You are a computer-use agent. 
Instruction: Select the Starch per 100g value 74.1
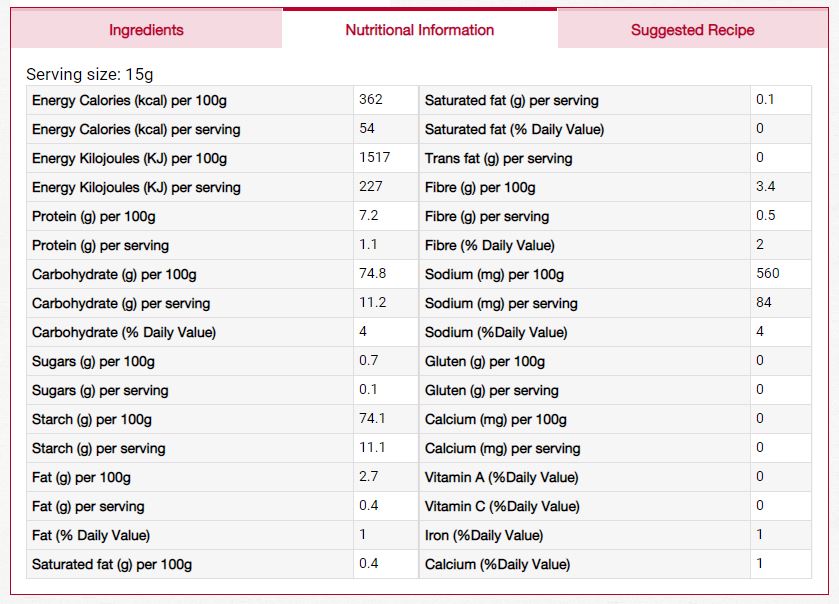372,418
